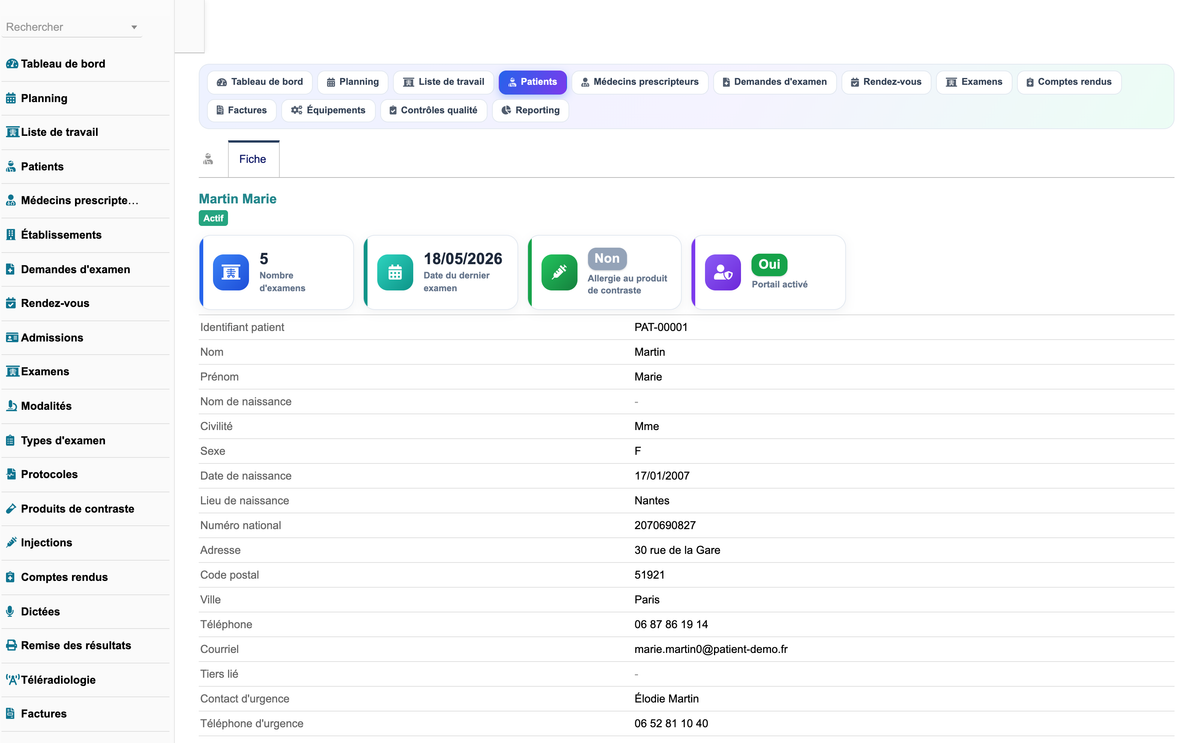Click the purple Portail activé user icon
1200x743 pixels.
tap(723, 272)
